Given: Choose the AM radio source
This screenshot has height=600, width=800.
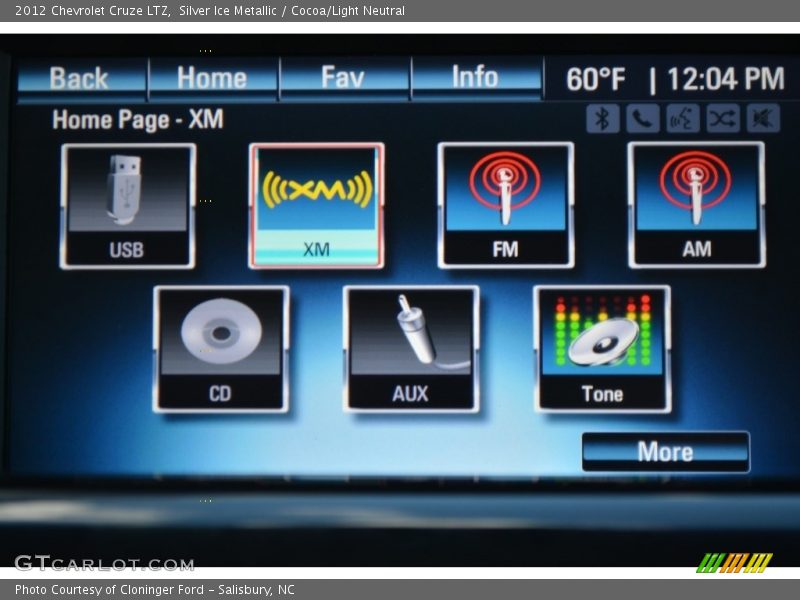Looking at the screenshot, I should click(x=696, y=205).
